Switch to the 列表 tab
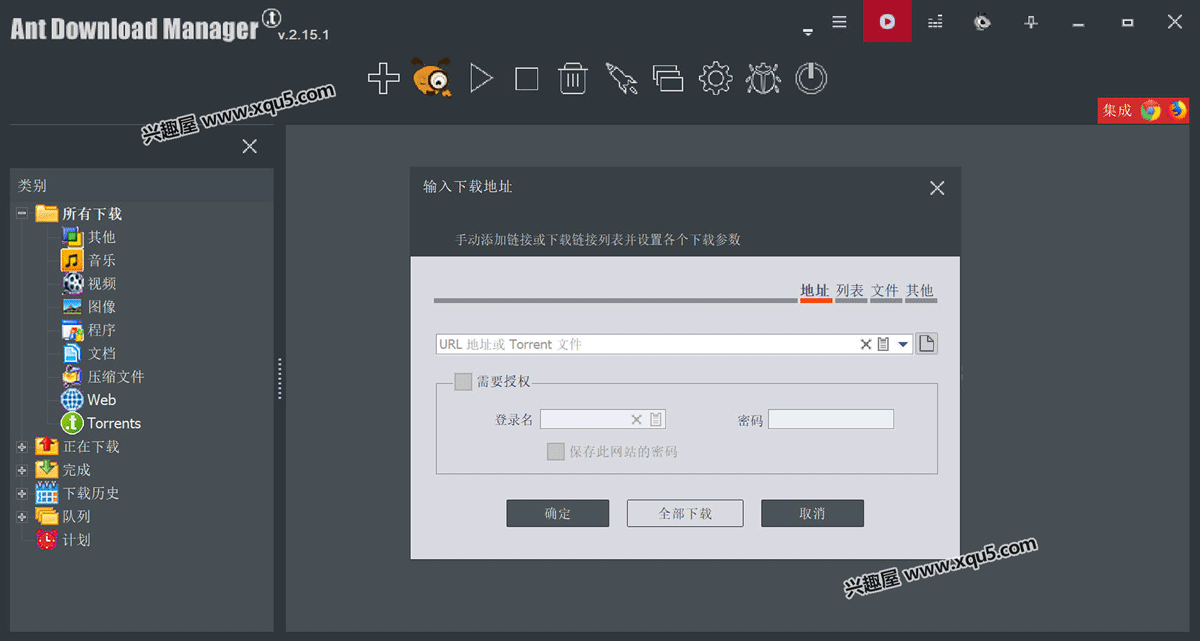This screenshot has width=1200, height=641. 851,291
